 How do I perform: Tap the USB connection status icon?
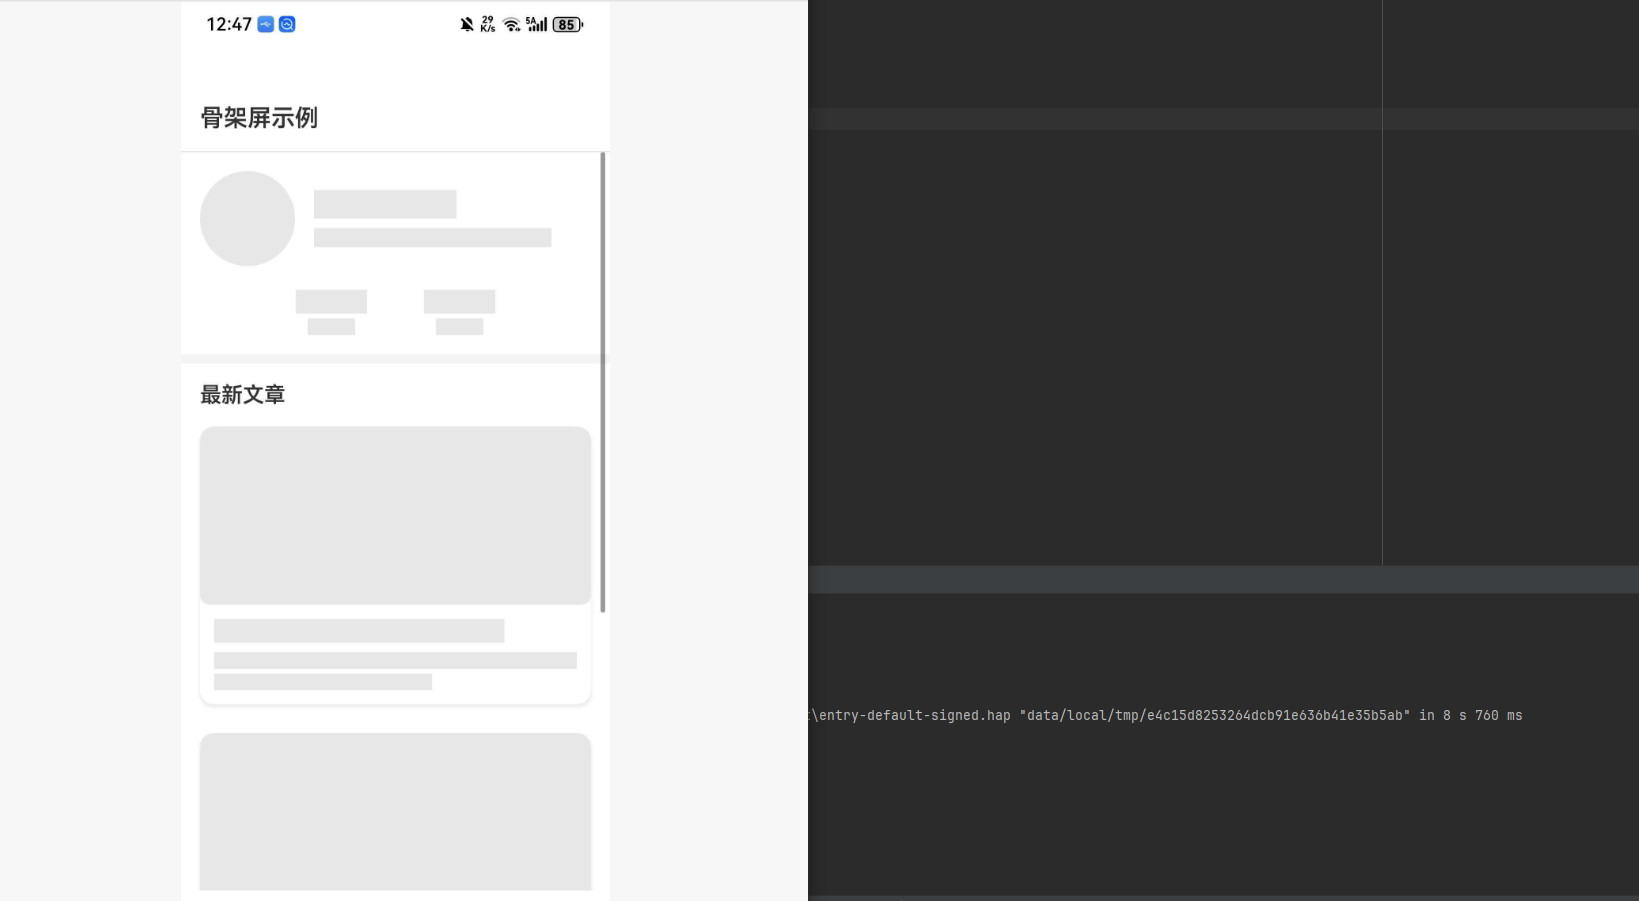point(266,24)
